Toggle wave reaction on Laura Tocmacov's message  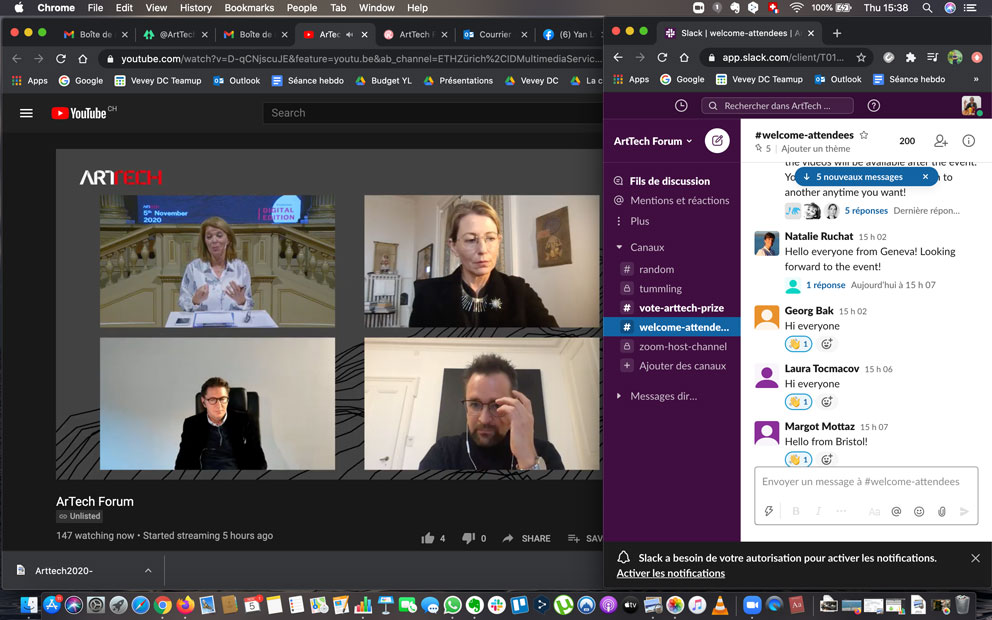pyautogui.click(x=798, y=402)
